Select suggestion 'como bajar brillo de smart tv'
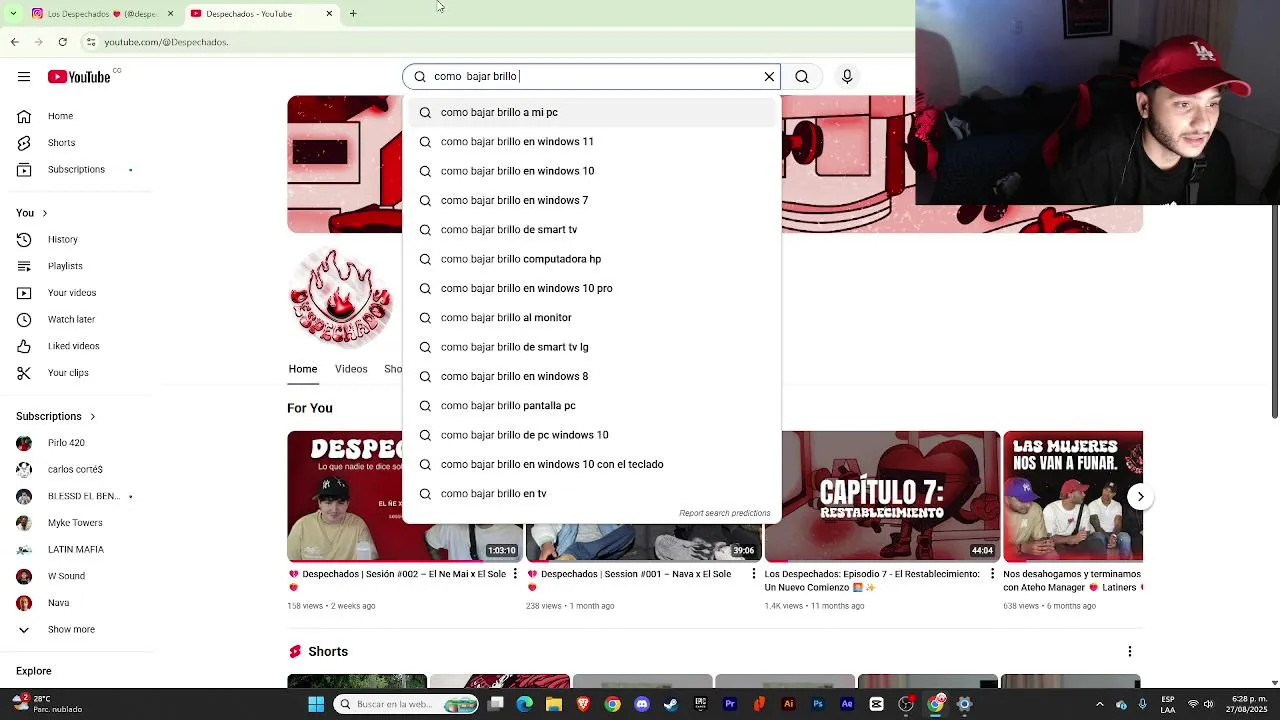Viewport: 1280px width, 720px height. (591, 230)
